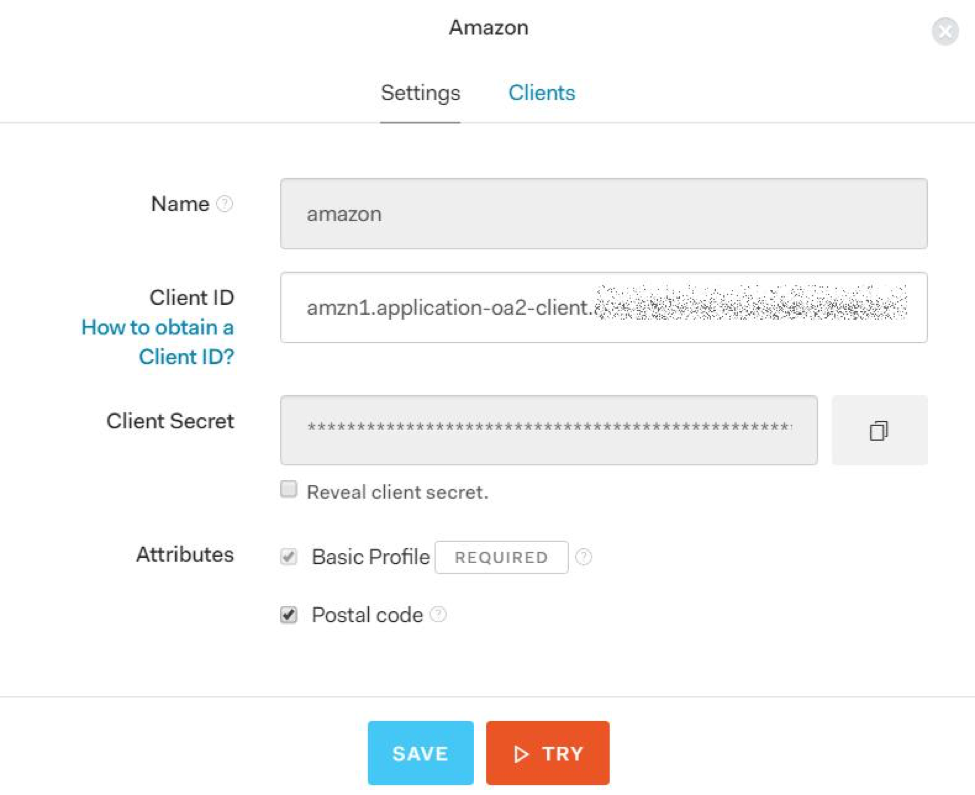
Task: Click the Client Secret label text
Action: pos(170,421)
